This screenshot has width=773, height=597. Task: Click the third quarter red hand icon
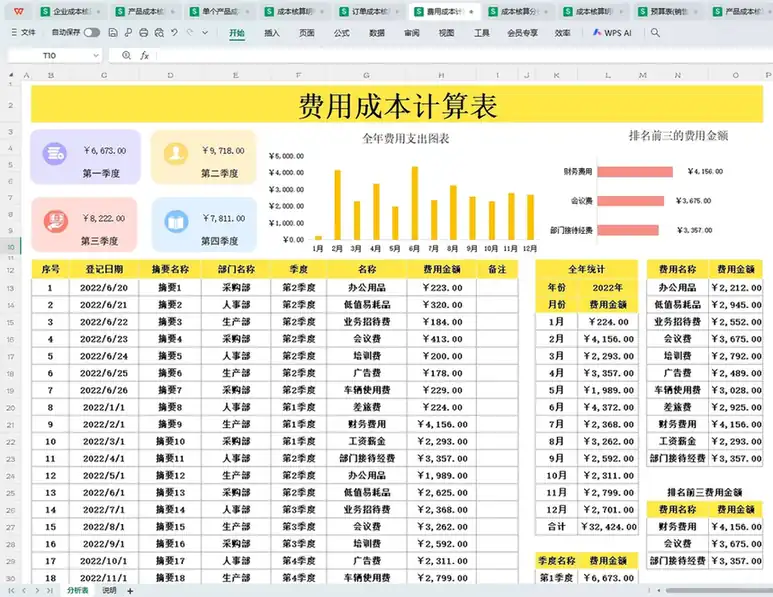(x=56, y=221)
